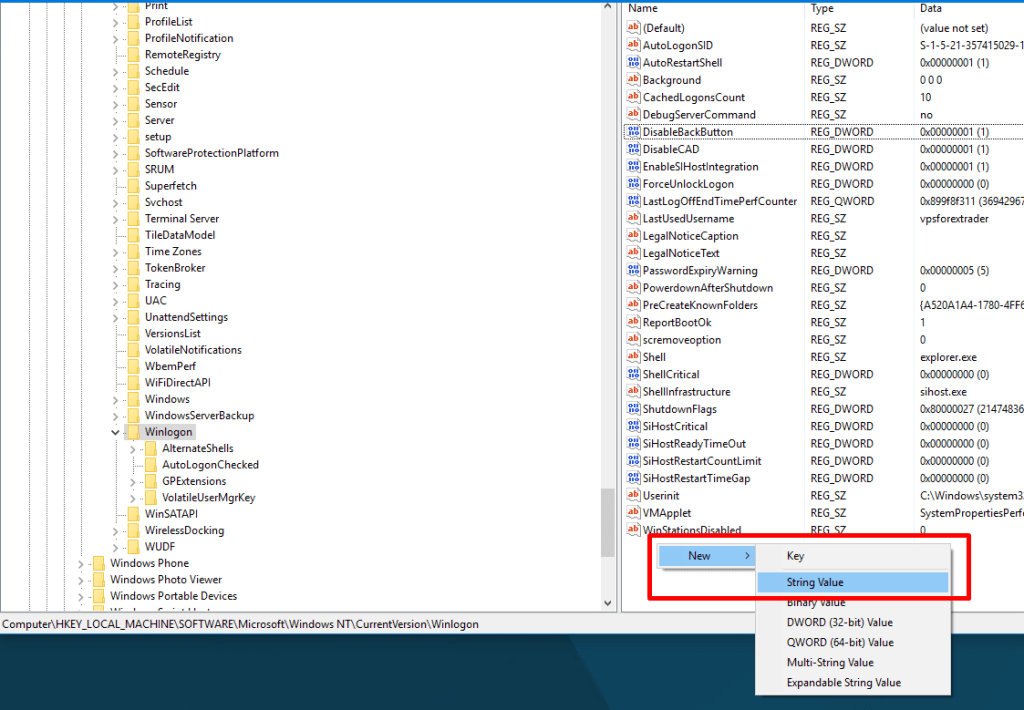The image size is (1024, 710).
Task: Click the Winlogon folder icon
Action: 133,432
